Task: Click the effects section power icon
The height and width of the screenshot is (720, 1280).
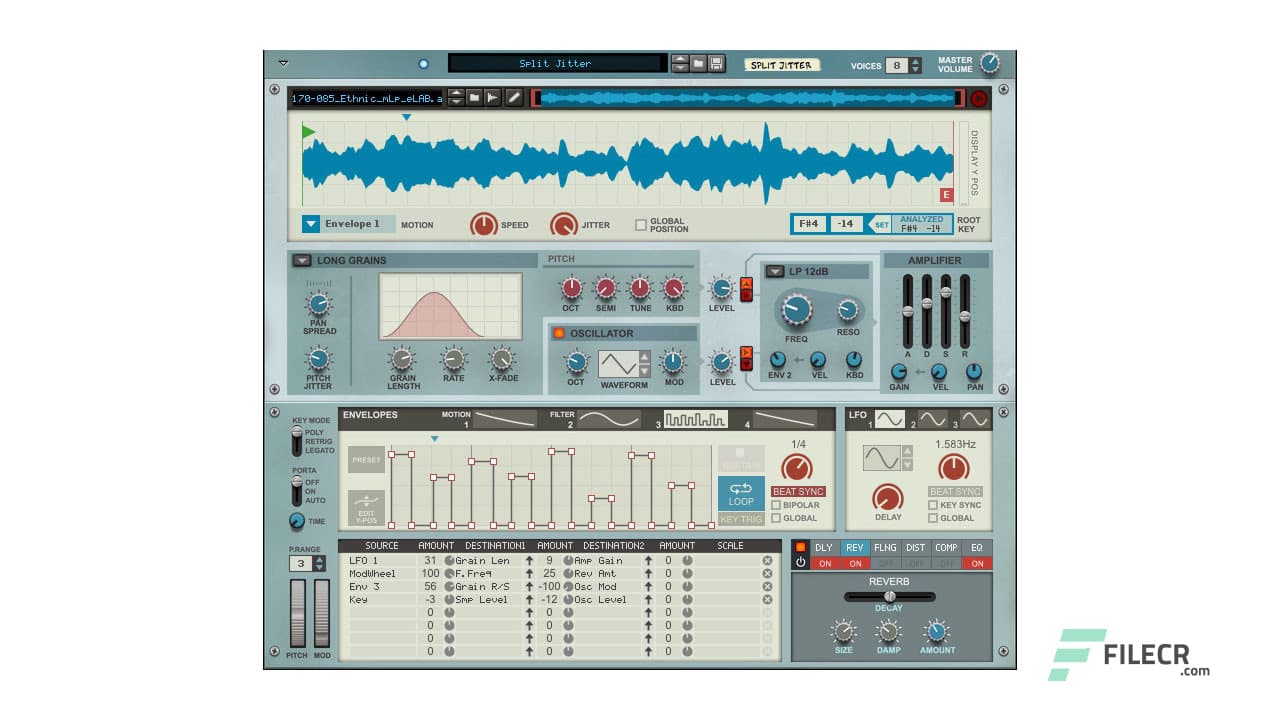Action: [x=799, y=556]
